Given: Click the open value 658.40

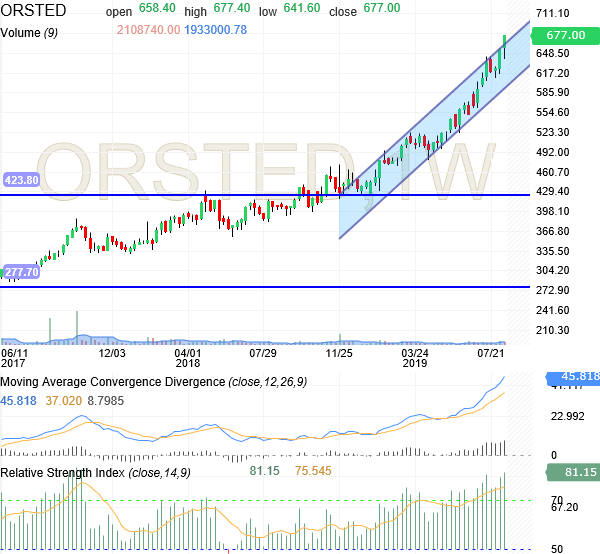Looking at the screenshot, I should (157, 8).
